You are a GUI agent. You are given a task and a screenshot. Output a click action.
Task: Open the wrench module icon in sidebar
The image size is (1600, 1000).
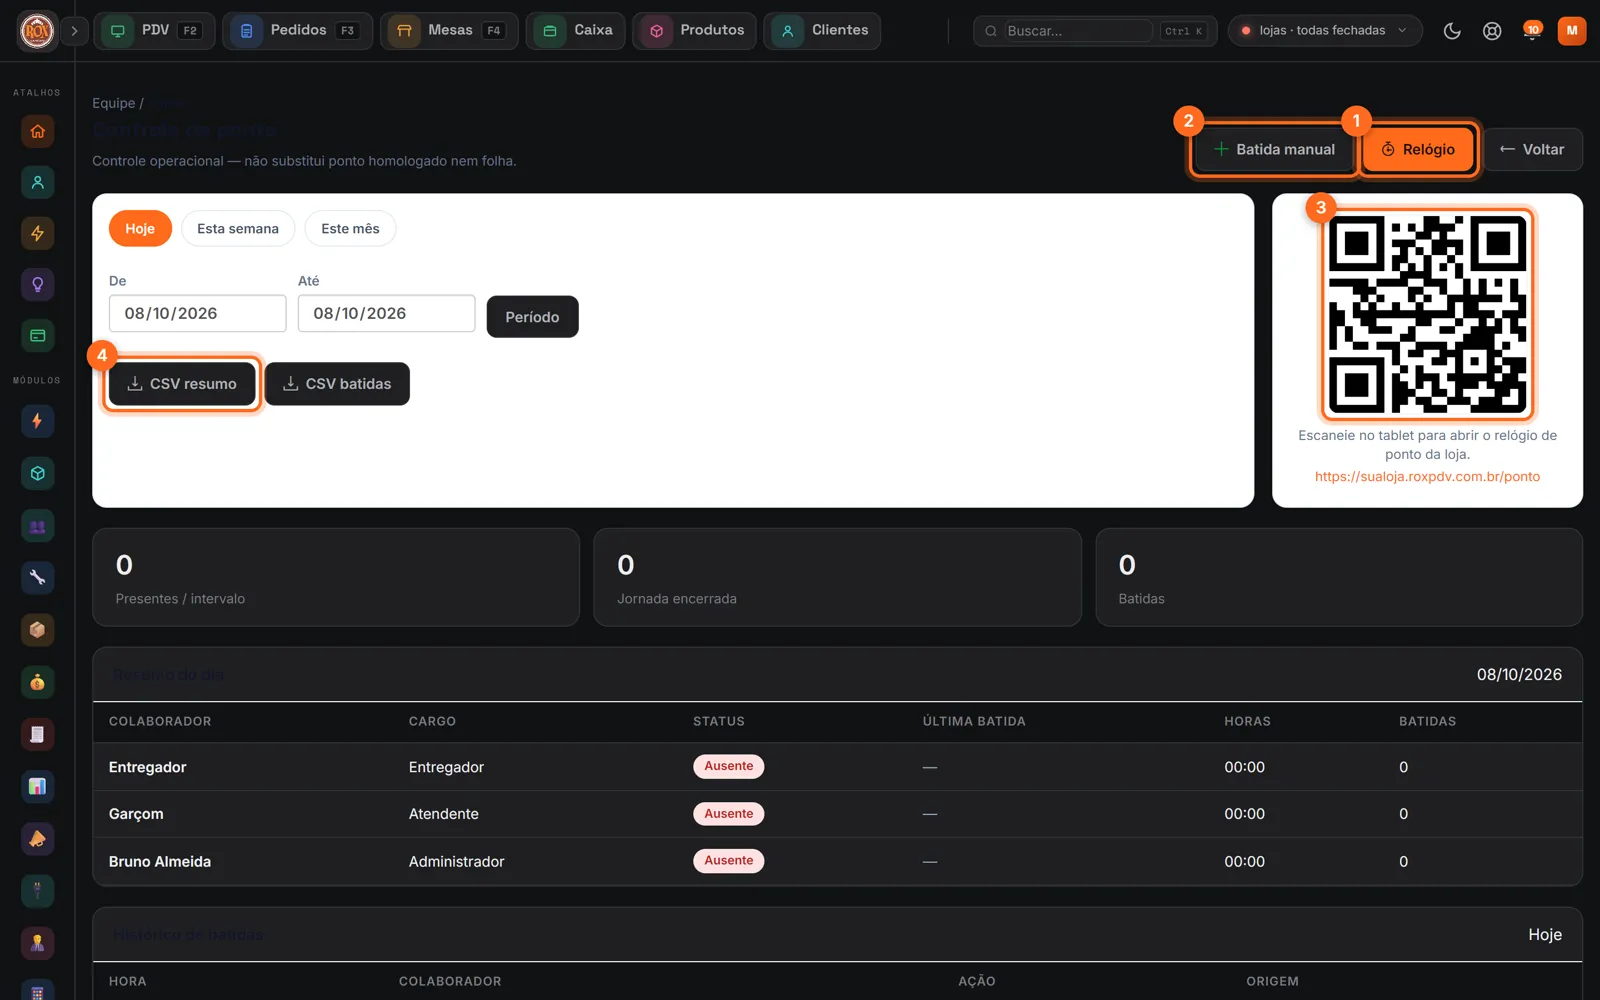(37, 577)
